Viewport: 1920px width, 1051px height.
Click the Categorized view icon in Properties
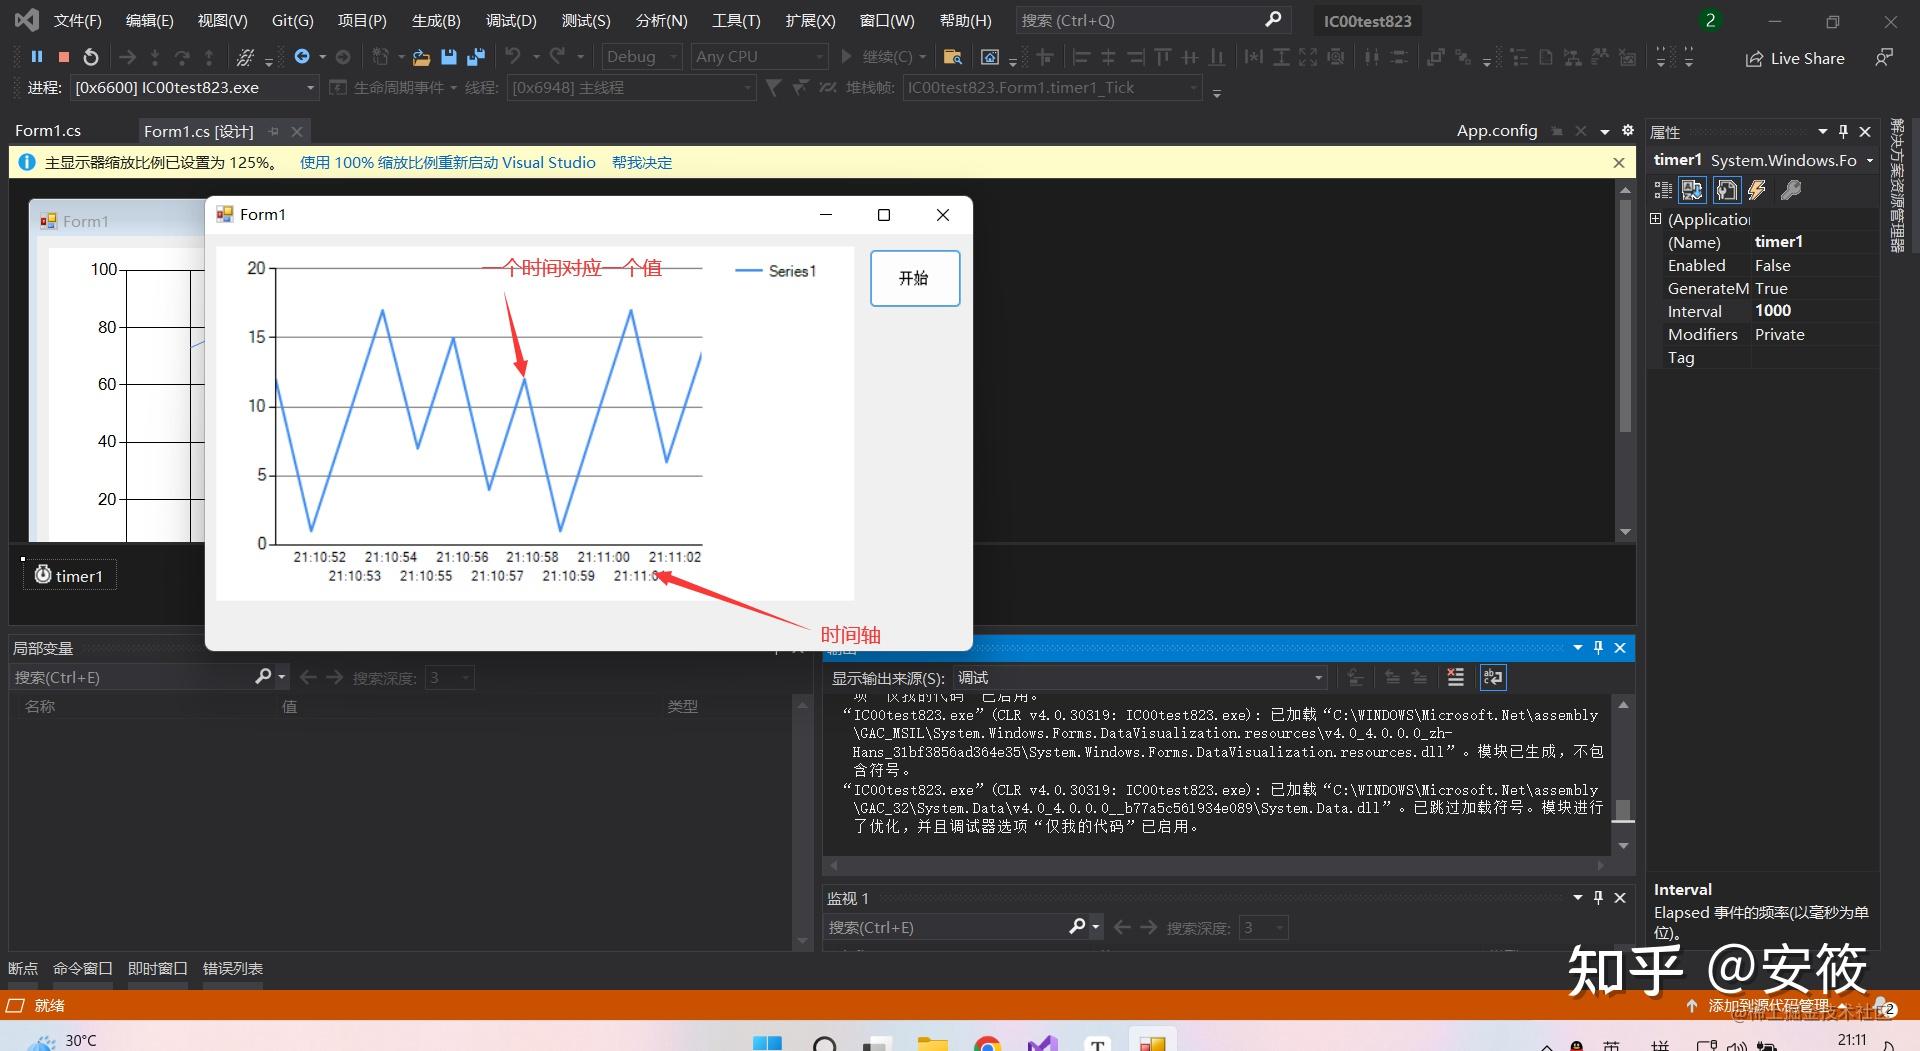(x=1661, y=190)
